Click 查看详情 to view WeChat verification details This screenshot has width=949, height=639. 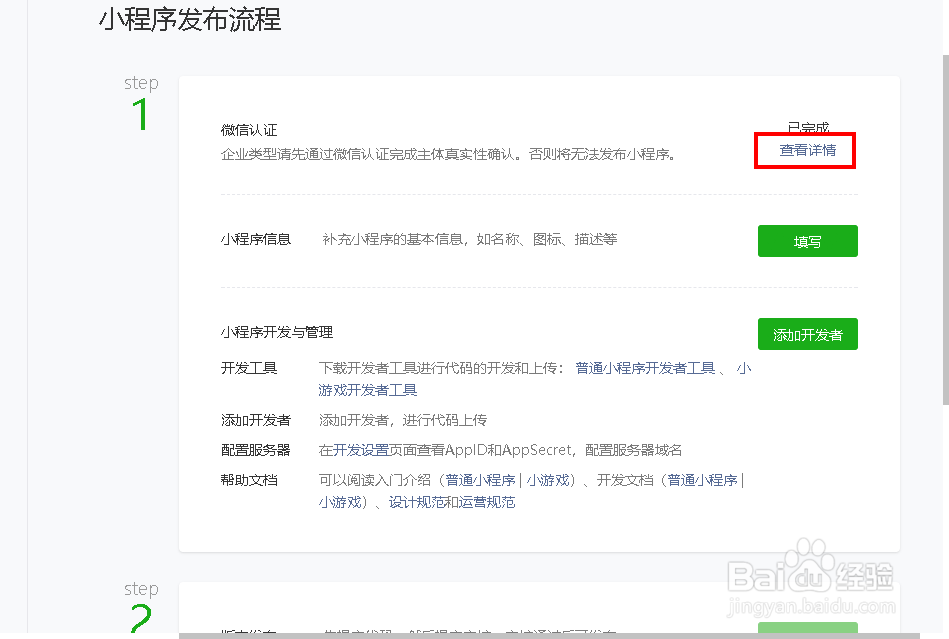coord(804,150)
